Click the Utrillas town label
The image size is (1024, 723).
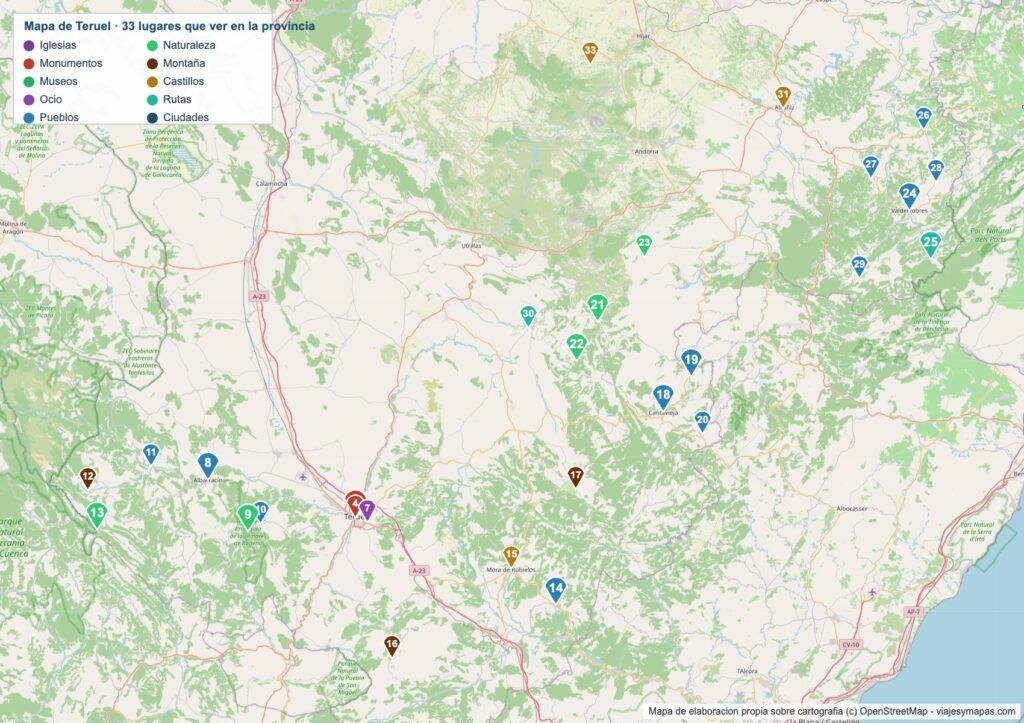tap(472, 246)
